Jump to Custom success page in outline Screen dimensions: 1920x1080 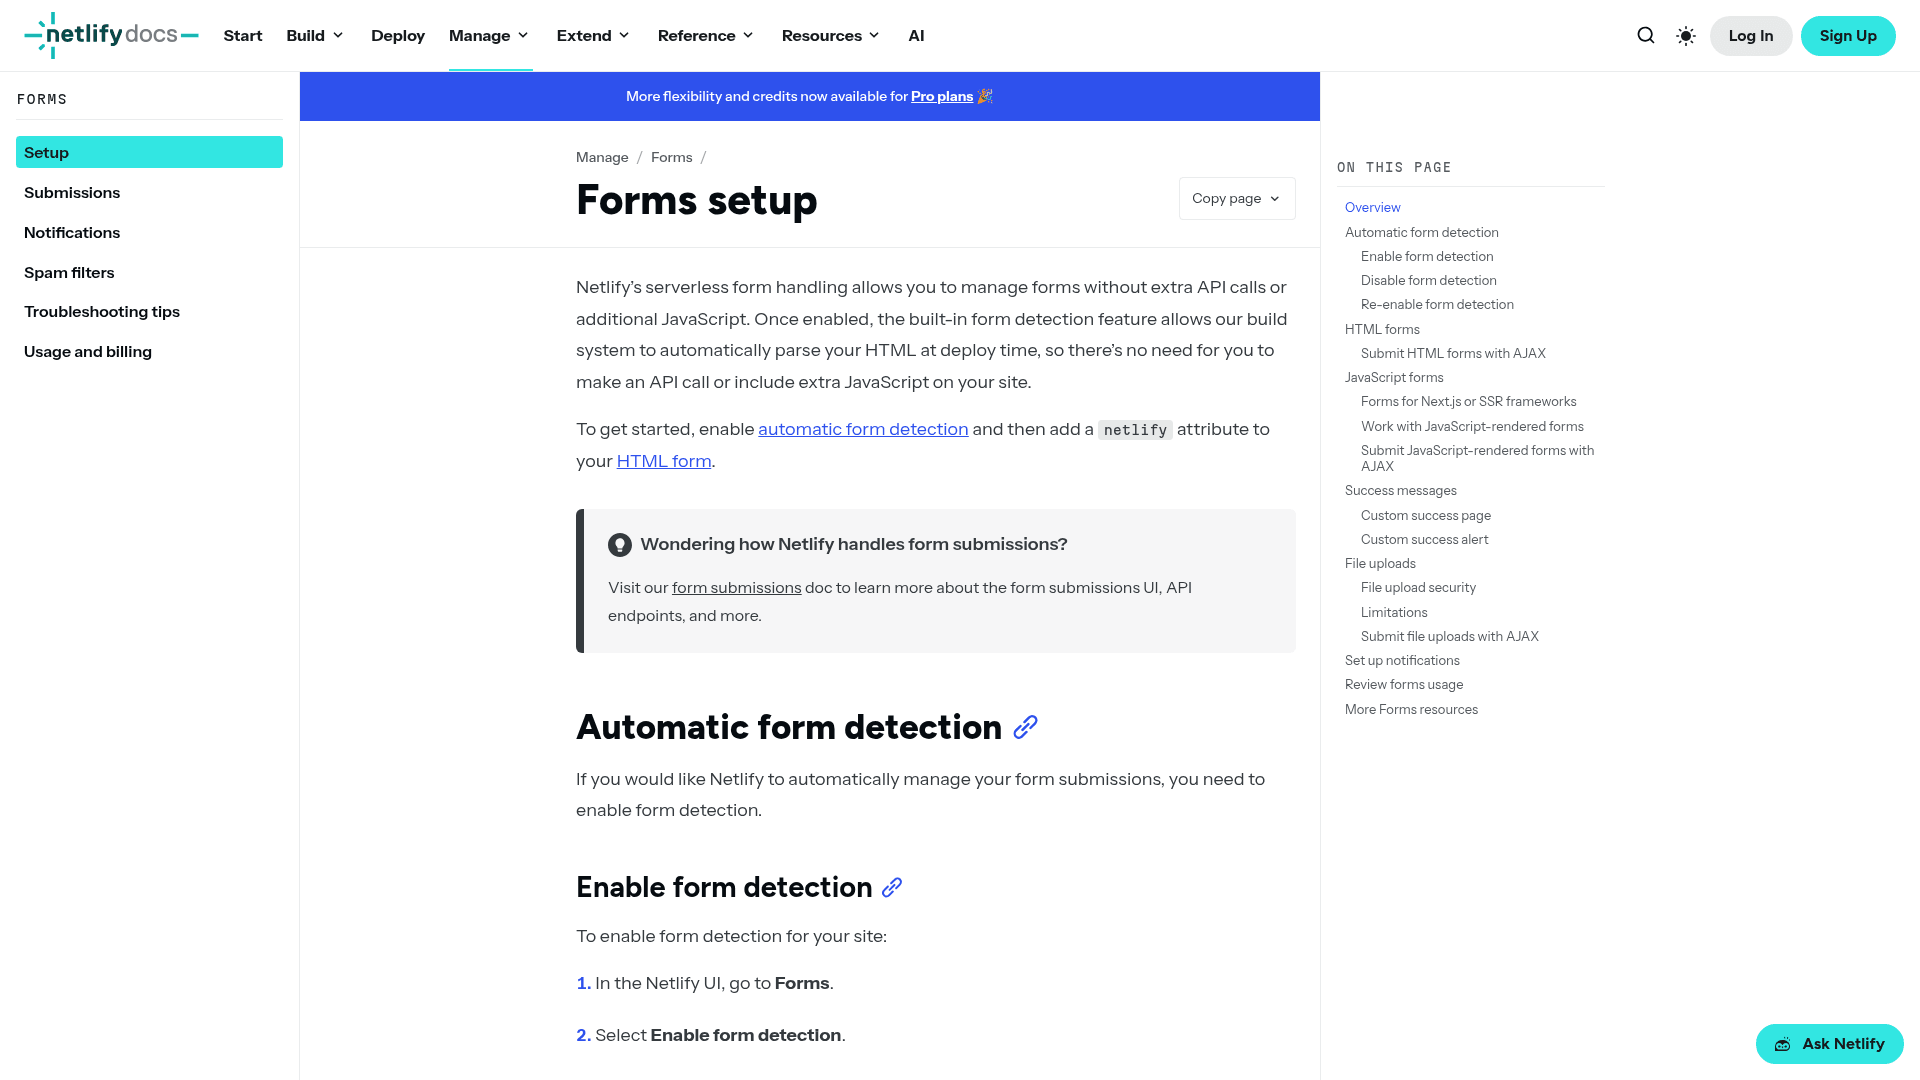click(x=1425, y=515)
